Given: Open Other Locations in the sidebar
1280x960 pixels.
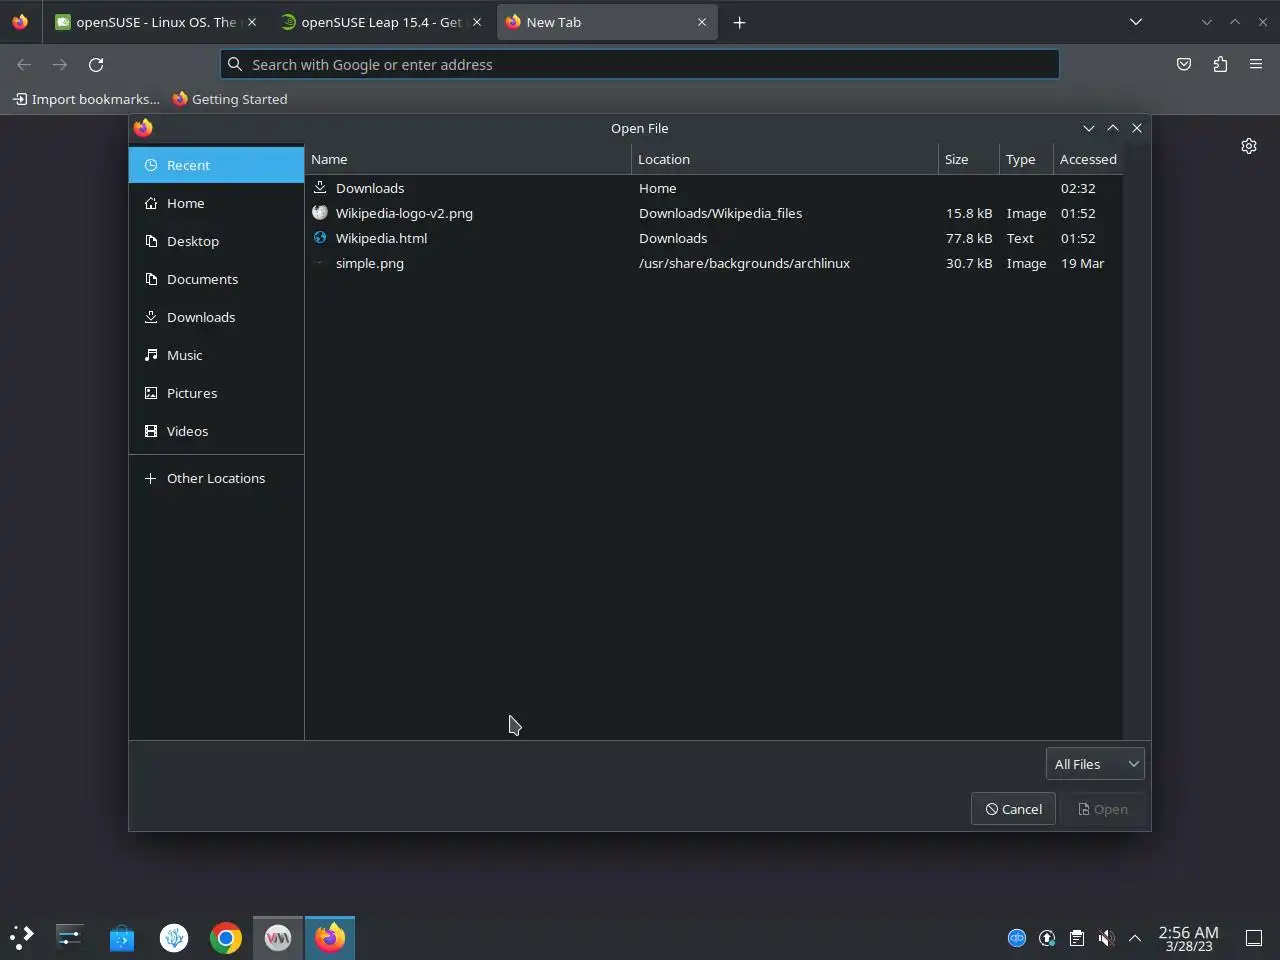Looking at the screenshot, I should pos(216,478).
